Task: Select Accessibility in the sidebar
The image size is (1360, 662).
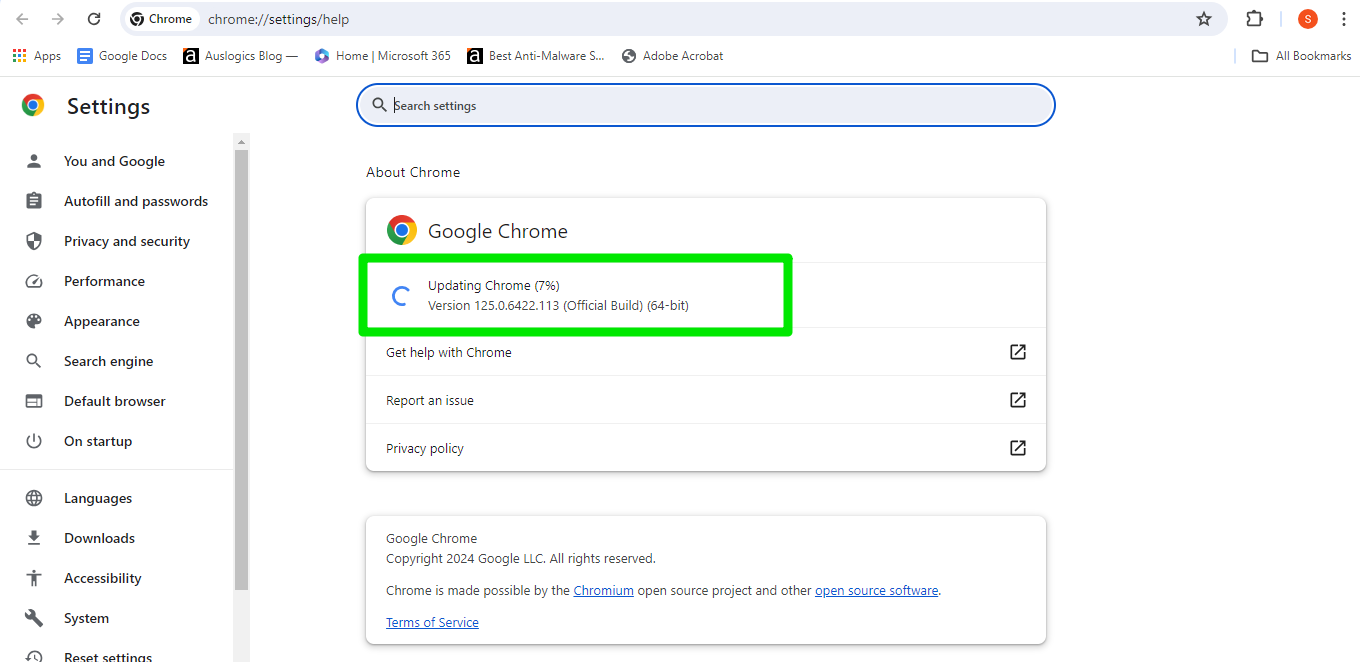Action: pyautogui.click(x=103, y=578)
